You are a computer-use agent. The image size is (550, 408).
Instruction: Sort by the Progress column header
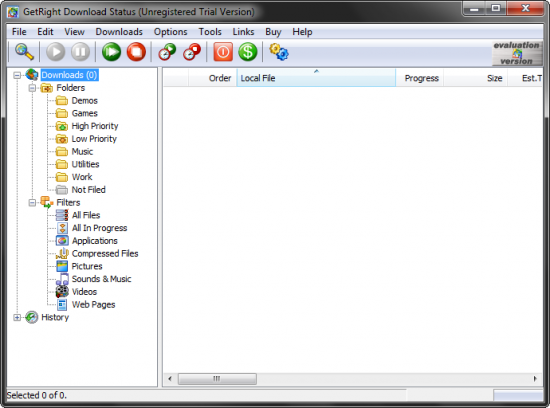[420, 78]
